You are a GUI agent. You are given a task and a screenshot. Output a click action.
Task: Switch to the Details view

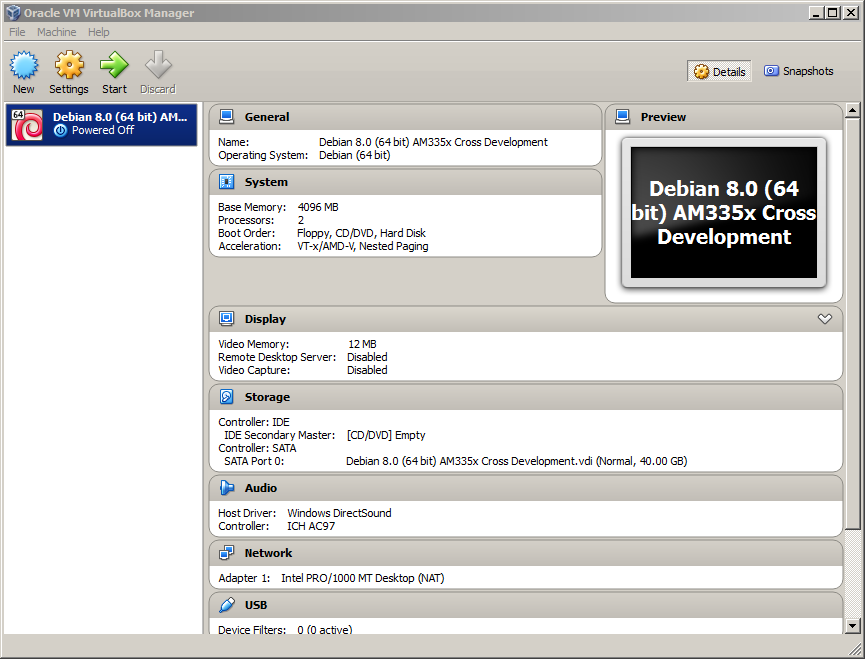point(719,72)
